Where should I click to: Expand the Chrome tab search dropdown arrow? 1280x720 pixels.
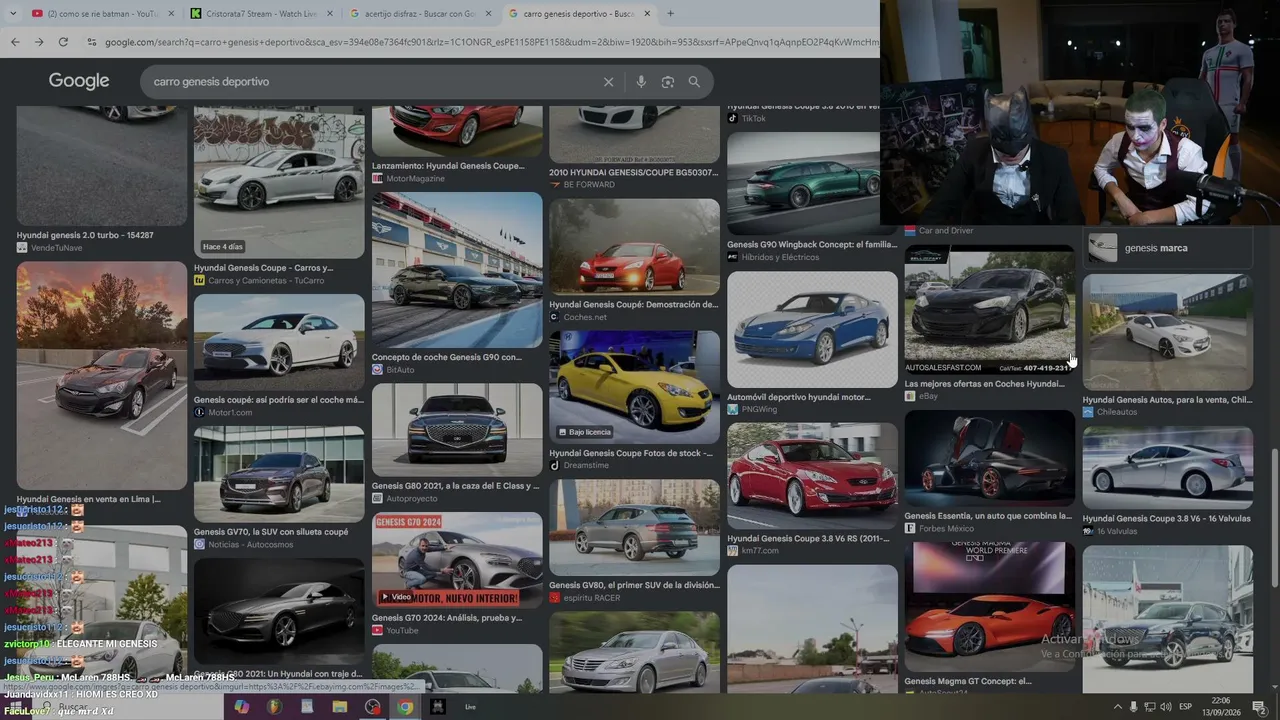pos(13,13)
